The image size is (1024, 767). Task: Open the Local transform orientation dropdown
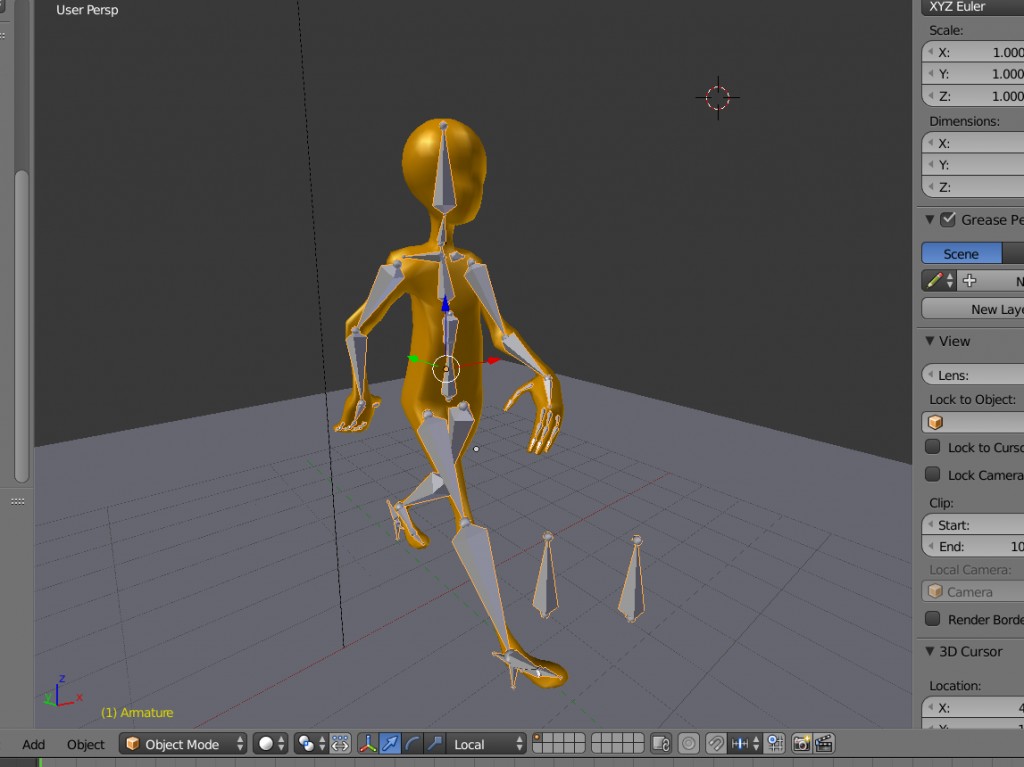click(x=487, y=744)
